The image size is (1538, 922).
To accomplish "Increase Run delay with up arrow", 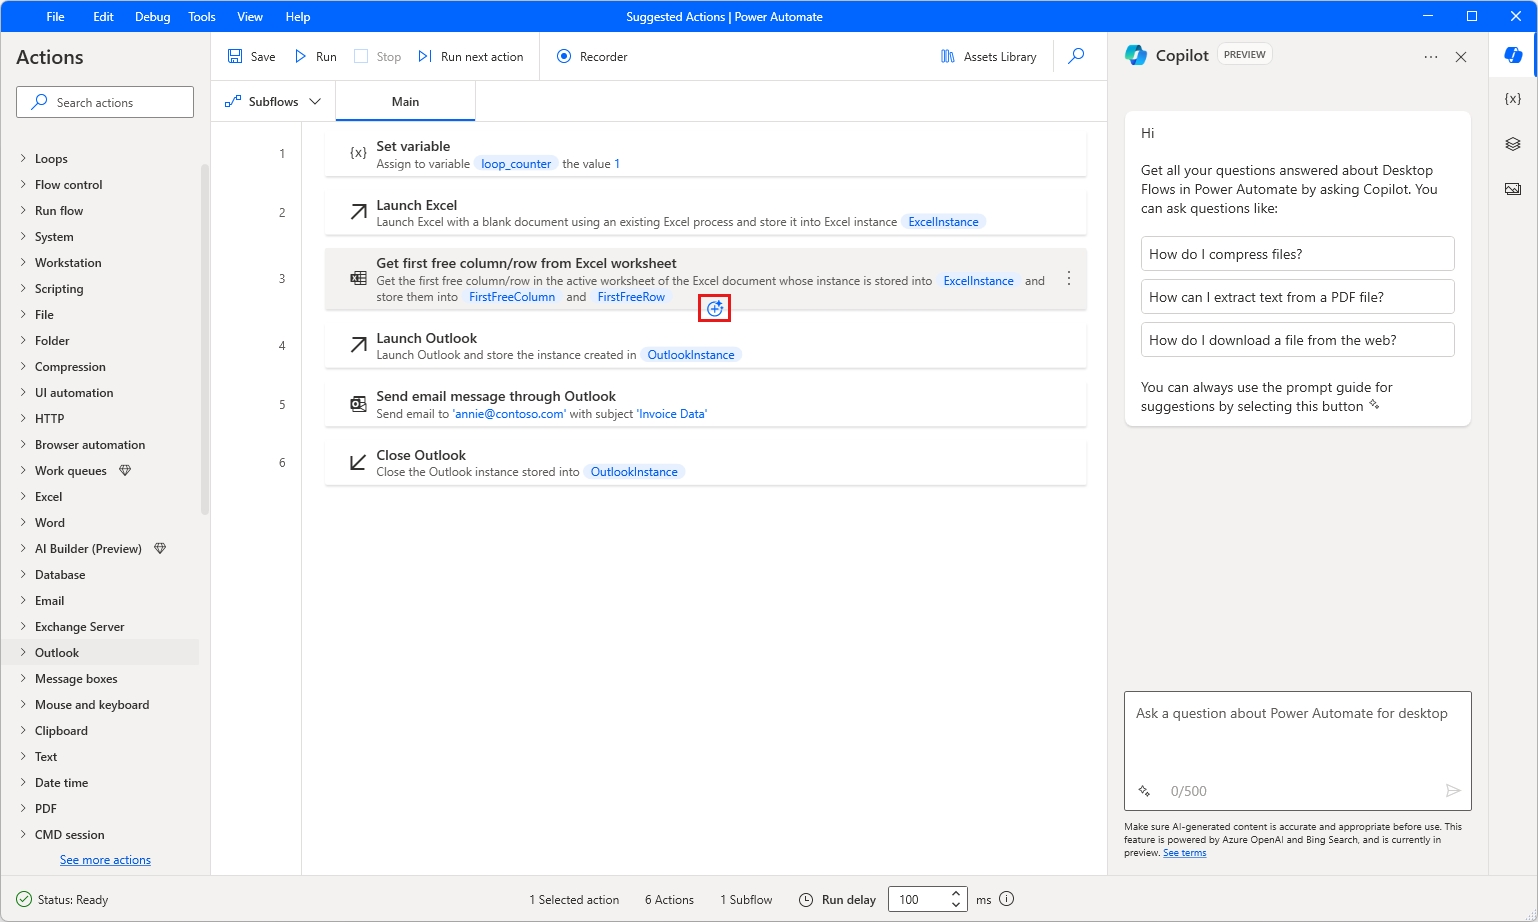I will click(x=956, y=893).
